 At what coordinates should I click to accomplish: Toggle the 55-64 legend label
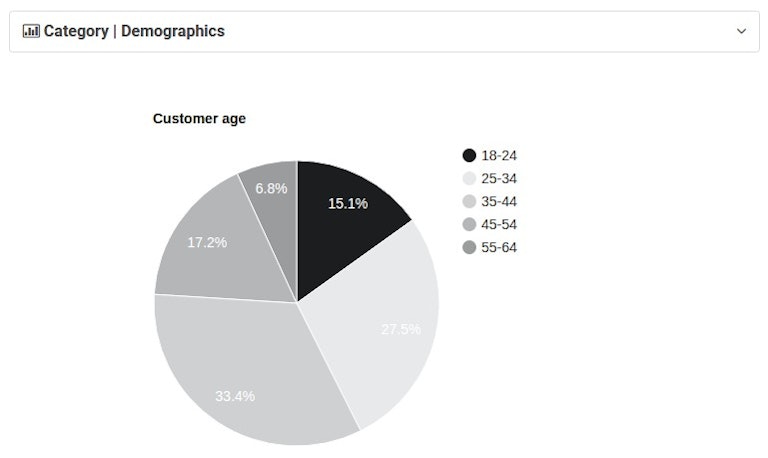[499, 247]
